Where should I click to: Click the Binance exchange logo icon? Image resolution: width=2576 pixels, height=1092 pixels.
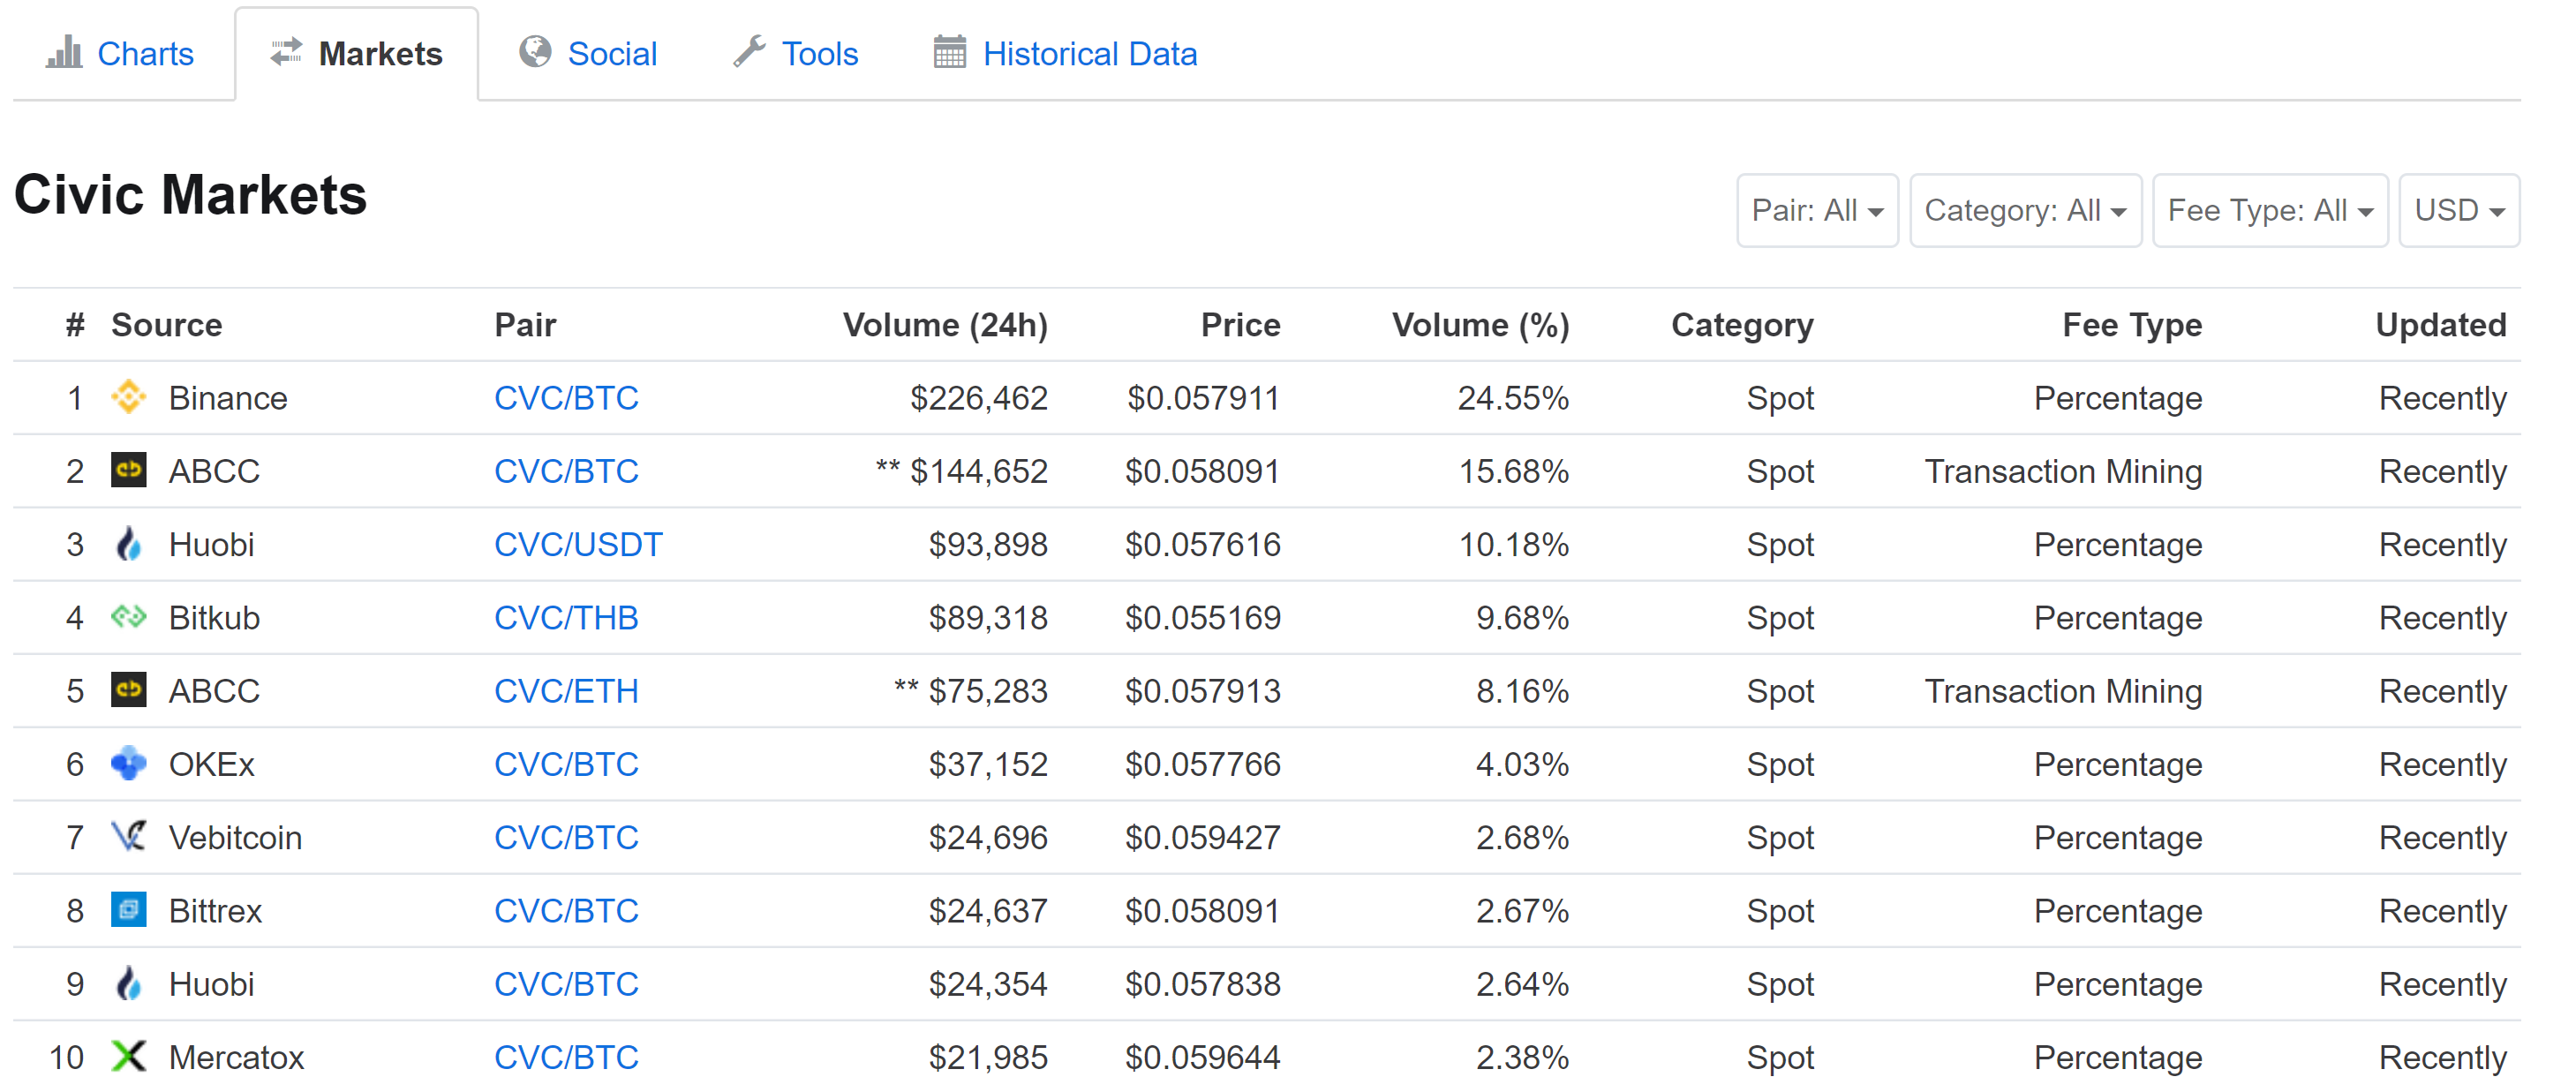[128, 397]
